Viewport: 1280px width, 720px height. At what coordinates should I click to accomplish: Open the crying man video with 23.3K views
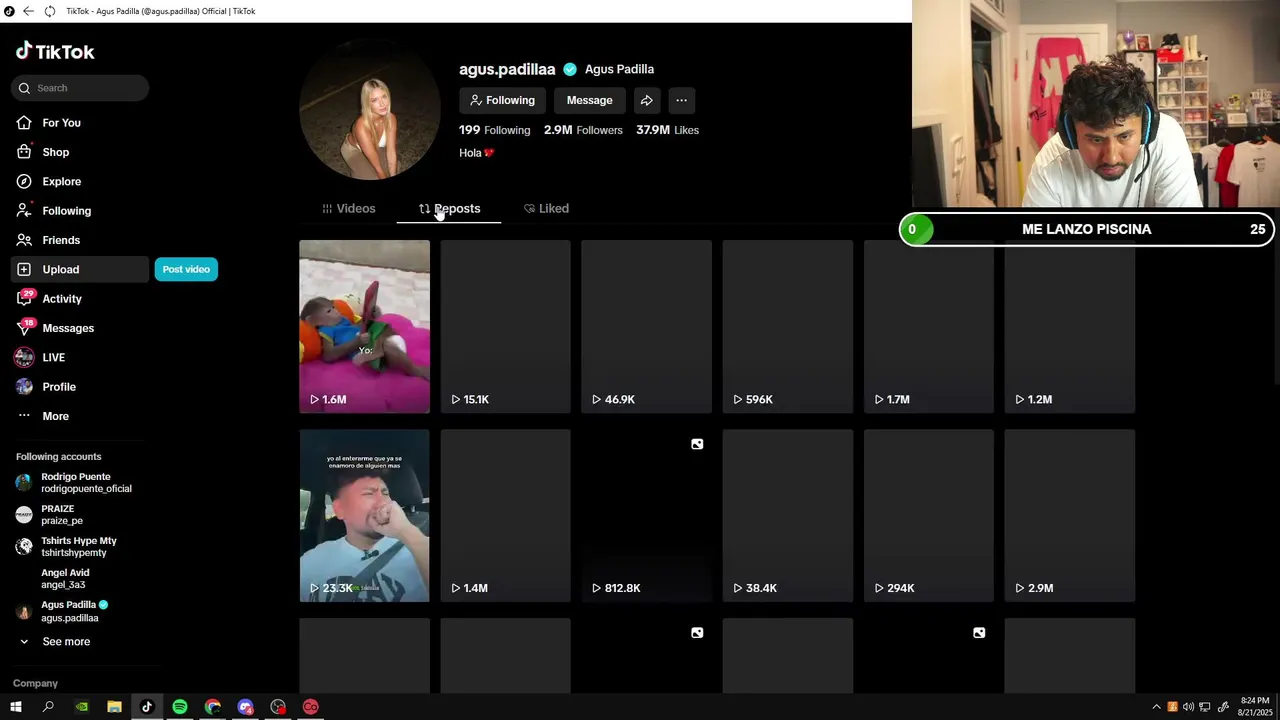[365, 516]
